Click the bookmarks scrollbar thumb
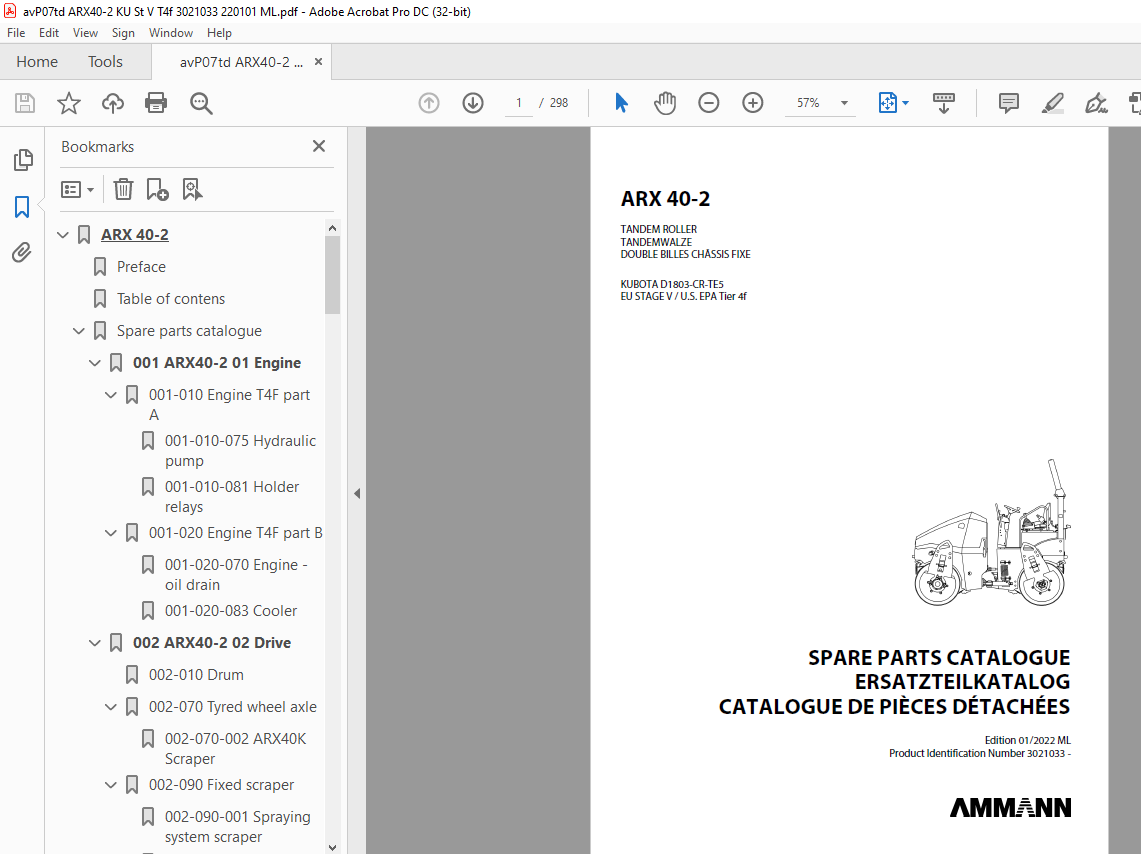The height and width of the screenshot is (854, 1141). tap(333, 275)
